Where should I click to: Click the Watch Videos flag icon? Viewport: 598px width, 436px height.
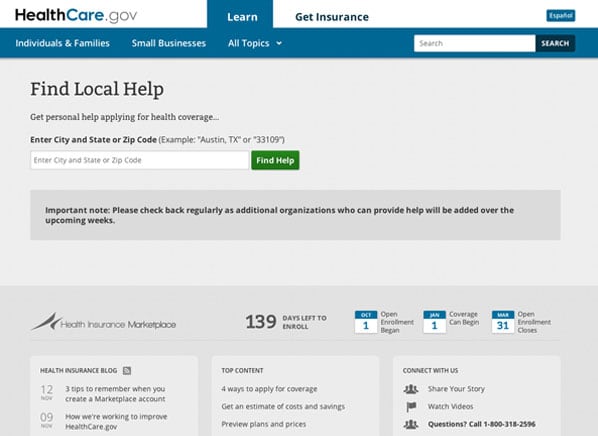(x=411, y=407)
